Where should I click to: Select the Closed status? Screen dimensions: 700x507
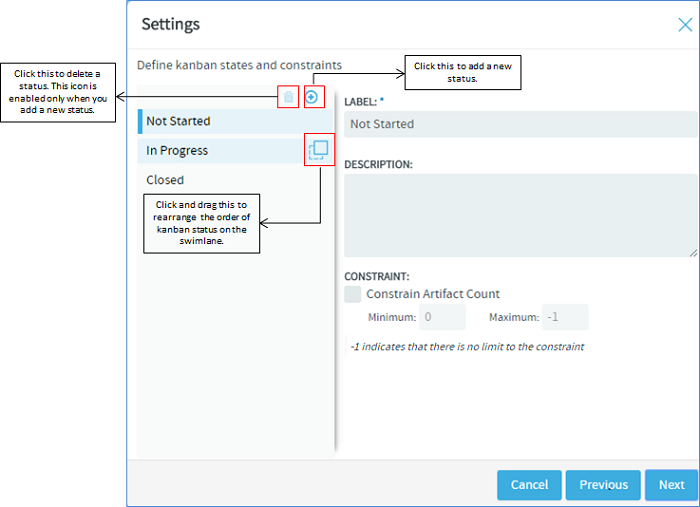point(235,180)
